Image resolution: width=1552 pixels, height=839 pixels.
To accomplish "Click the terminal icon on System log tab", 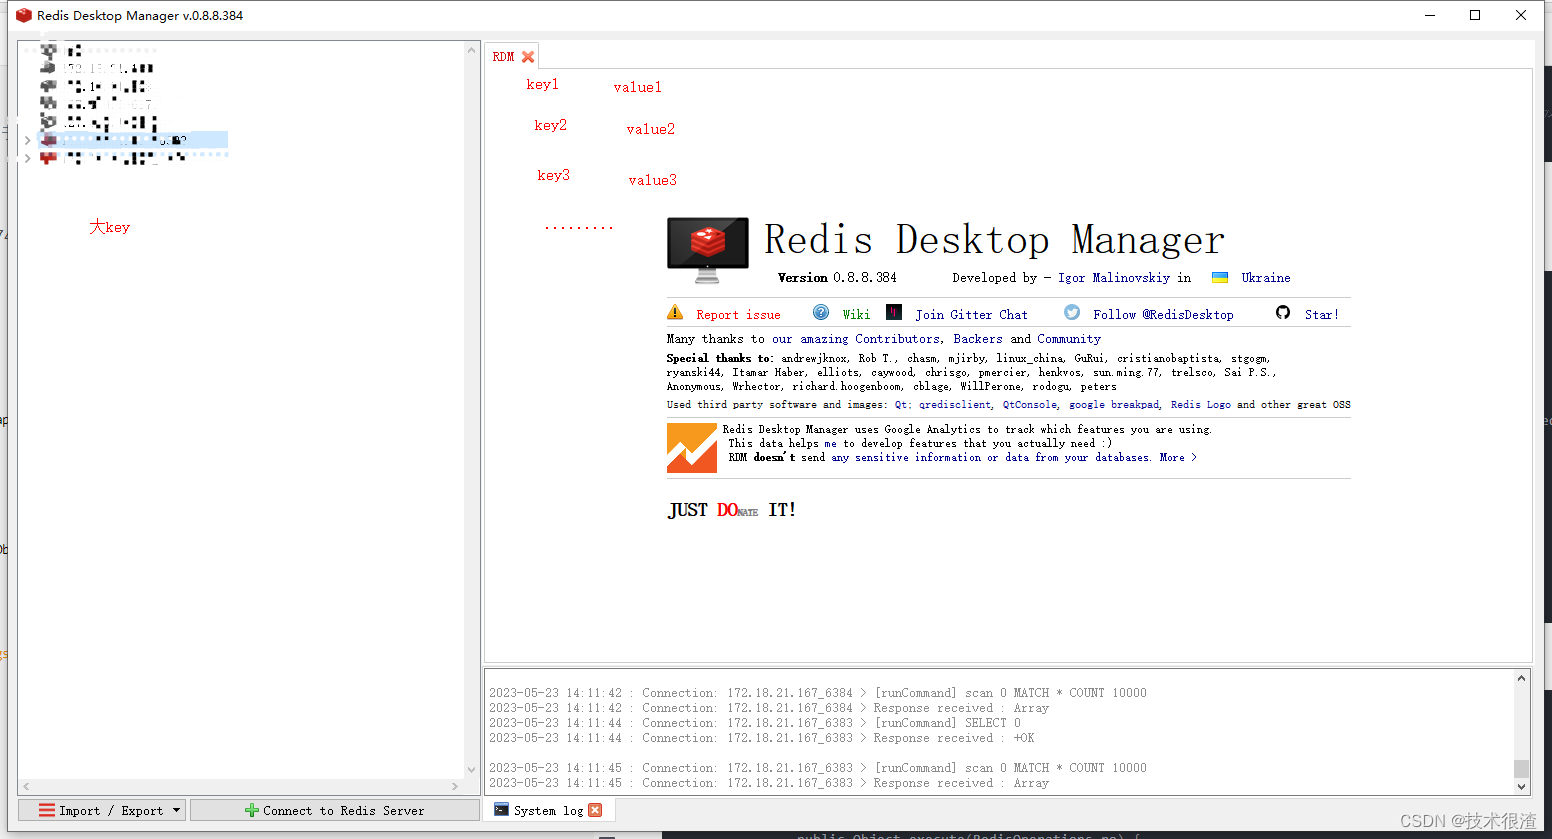I will (501, 810).
